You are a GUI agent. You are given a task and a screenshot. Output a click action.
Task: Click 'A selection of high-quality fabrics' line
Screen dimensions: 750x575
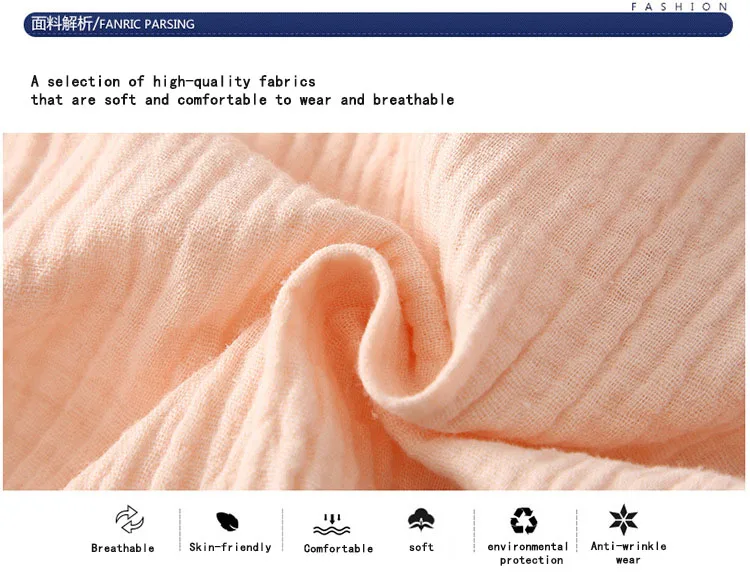[x=173, y=82]
